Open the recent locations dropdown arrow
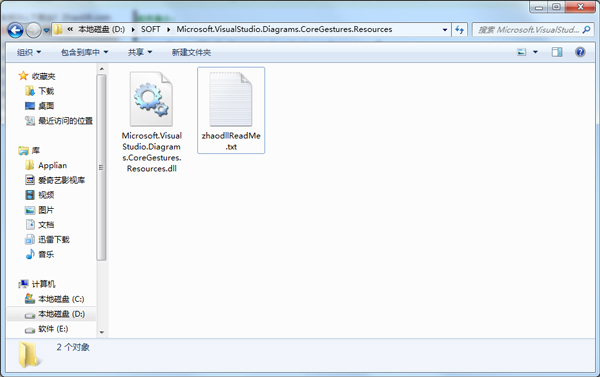Viewport: 600px width, 377px height. pos(46,30)
